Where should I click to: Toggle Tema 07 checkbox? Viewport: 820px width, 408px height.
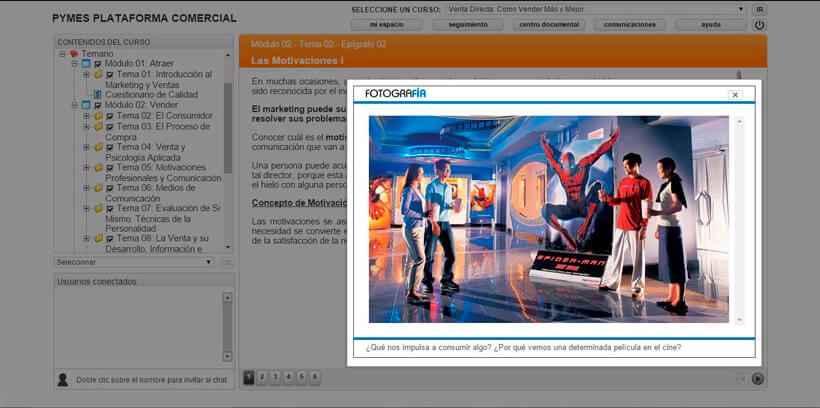[x=110, y=209]
